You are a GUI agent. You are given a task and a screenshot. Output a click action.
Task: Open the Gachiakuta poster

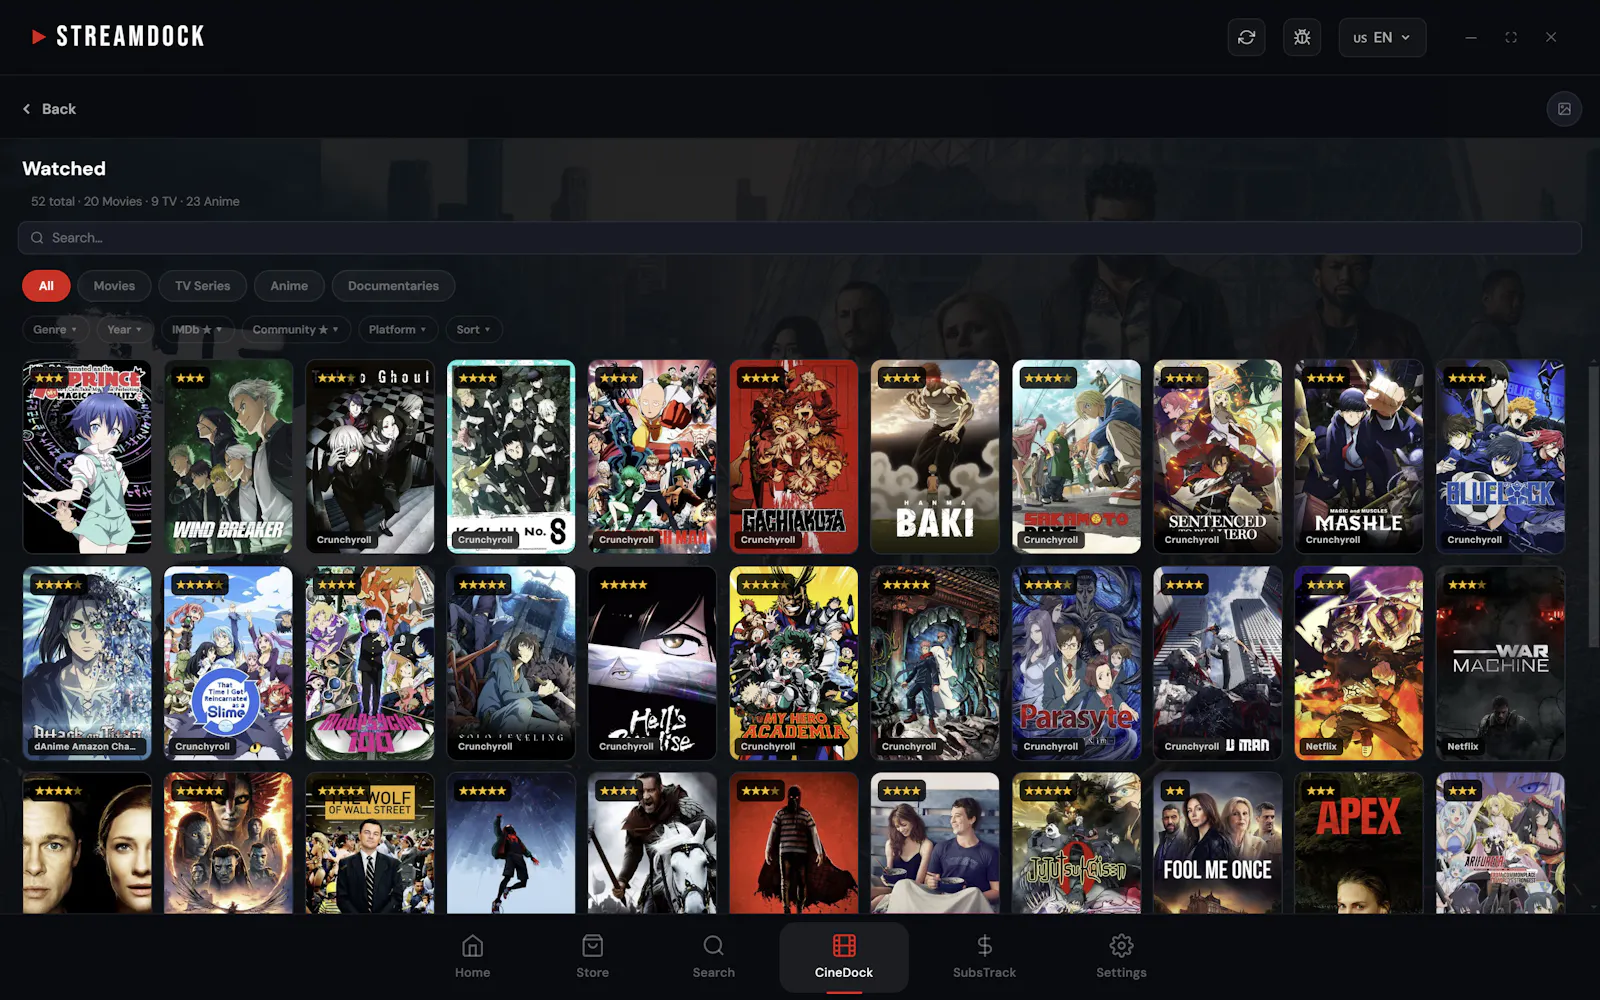[x=794, y=456]
